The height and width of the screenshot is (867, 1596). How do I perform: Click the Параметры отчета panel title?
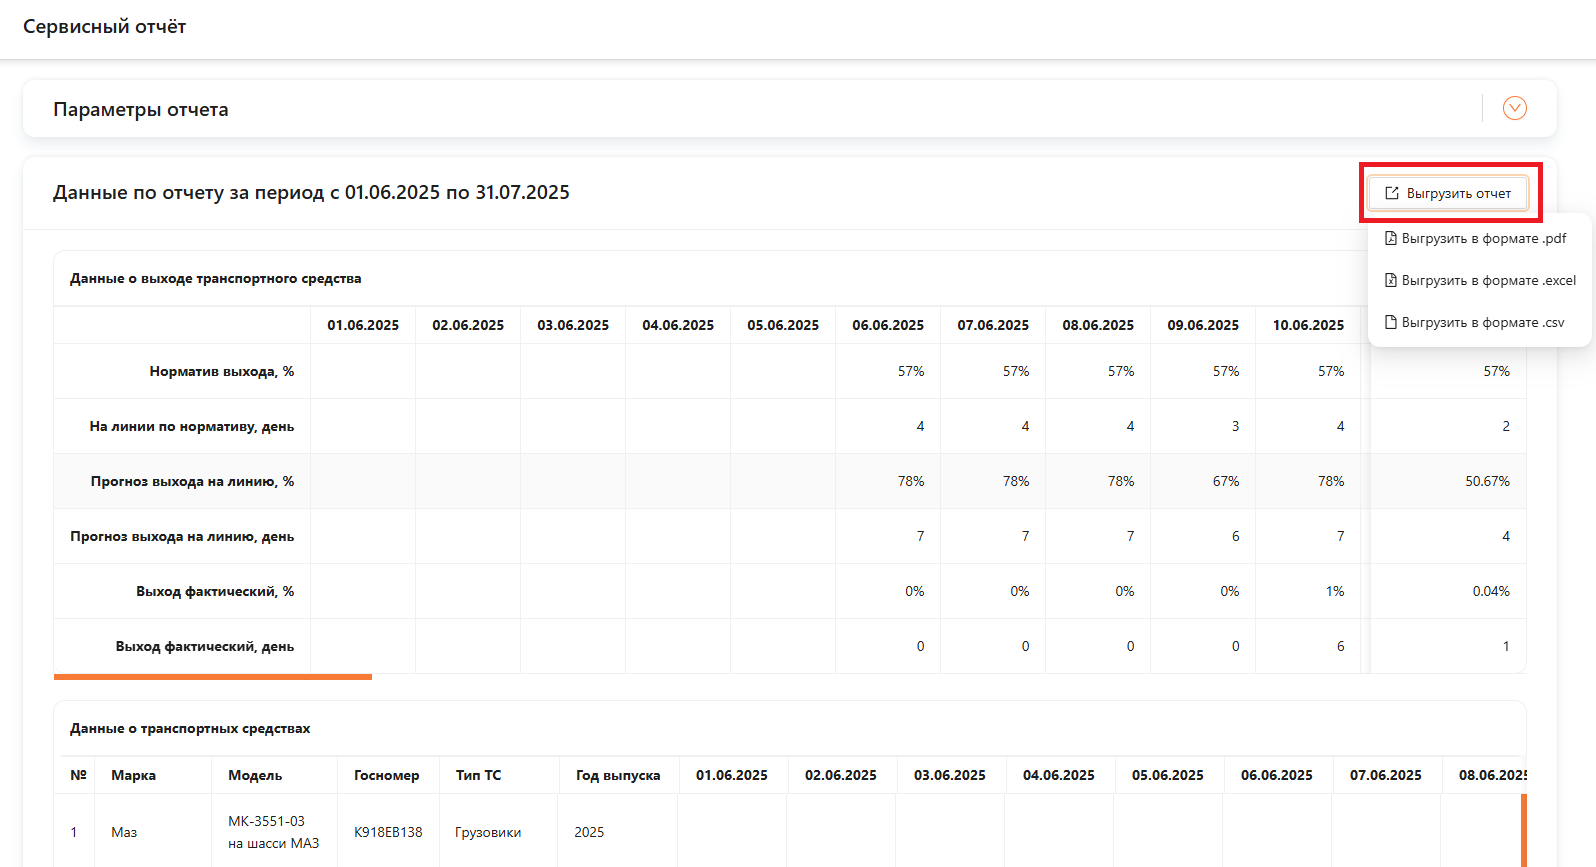click(x=141, y=109)
